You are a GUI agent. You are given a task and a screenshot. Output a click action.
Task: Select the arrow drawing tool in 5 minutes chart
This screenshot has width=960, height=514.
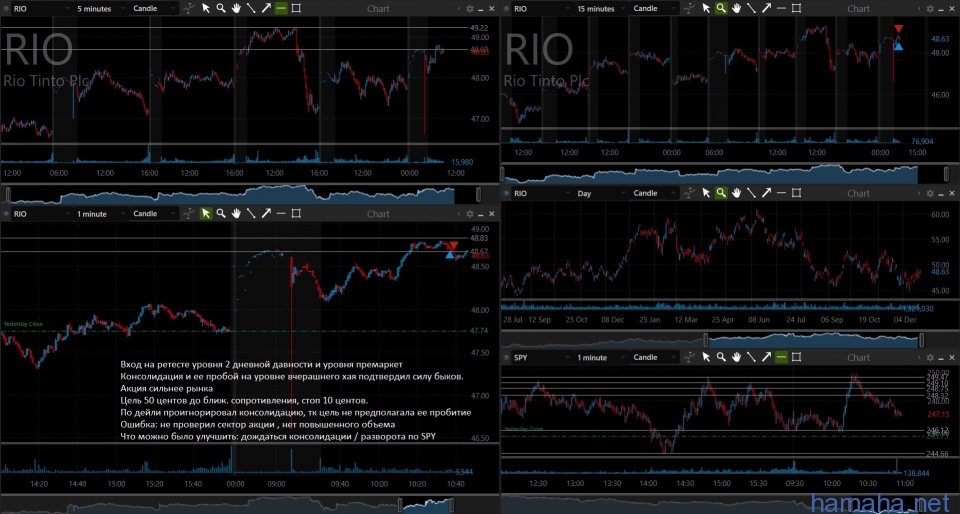(x=266, y=9)
